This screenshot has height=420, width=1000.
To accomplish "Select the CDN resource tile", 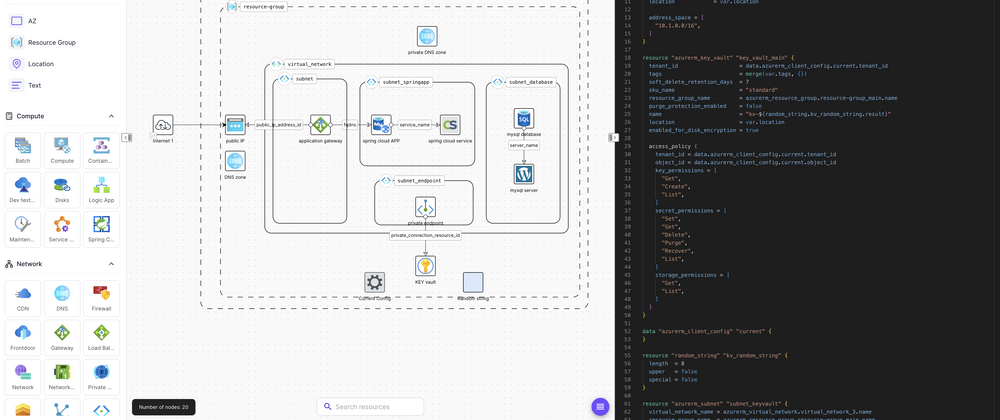I will pyautogui.click(x=23, y=298).
